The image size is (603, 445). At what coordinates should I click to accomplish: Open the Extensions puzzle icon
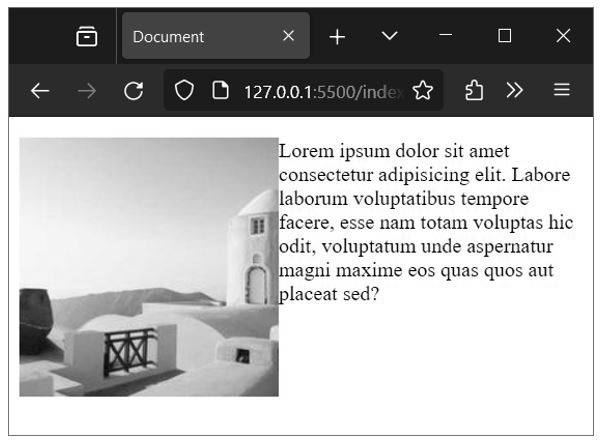coord(475,91)
